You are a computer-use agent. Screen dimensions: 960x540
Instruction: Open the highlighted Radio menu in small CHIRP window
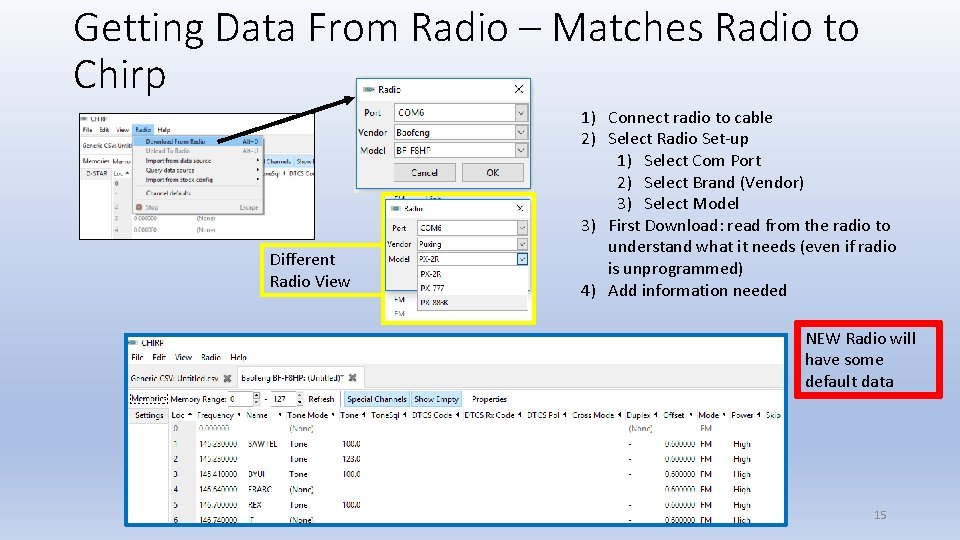click(x=143, y=130)
